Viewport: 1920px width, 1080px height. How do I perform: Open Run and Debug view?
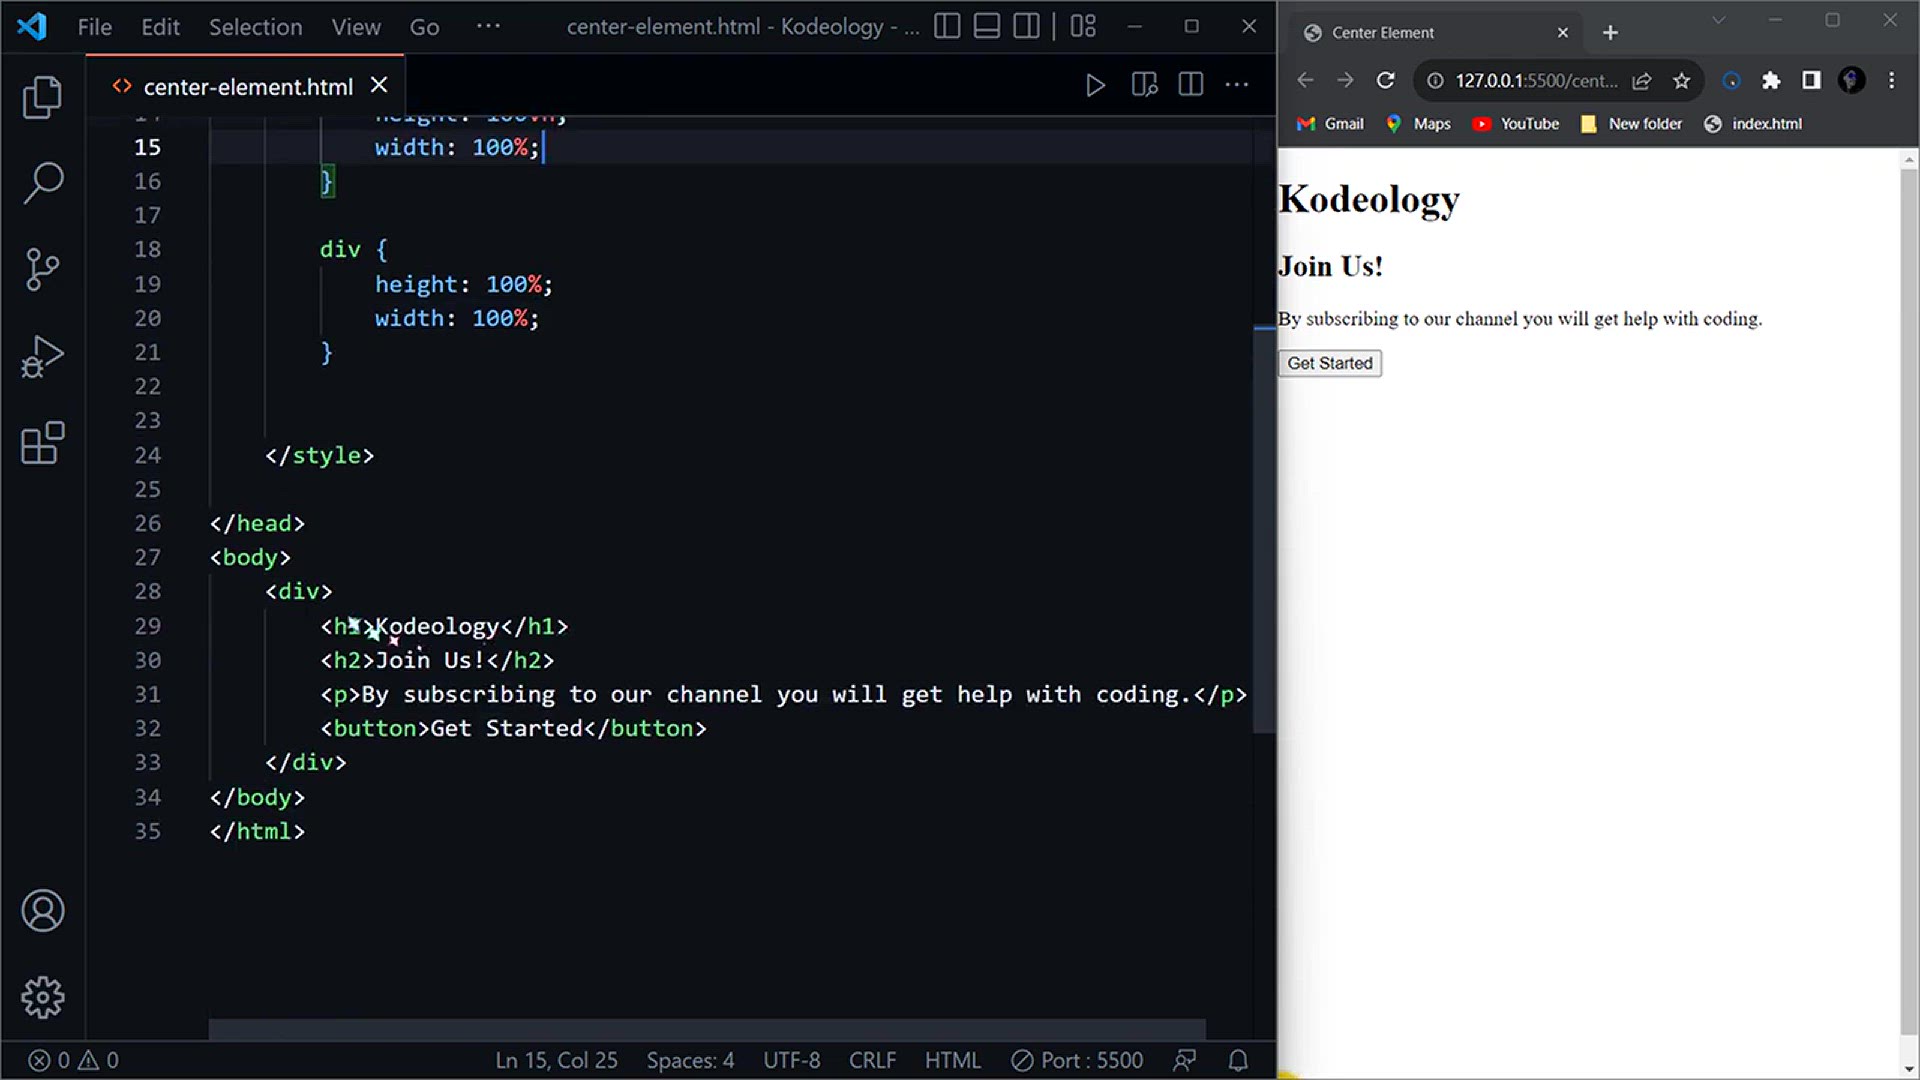(42, 356)
